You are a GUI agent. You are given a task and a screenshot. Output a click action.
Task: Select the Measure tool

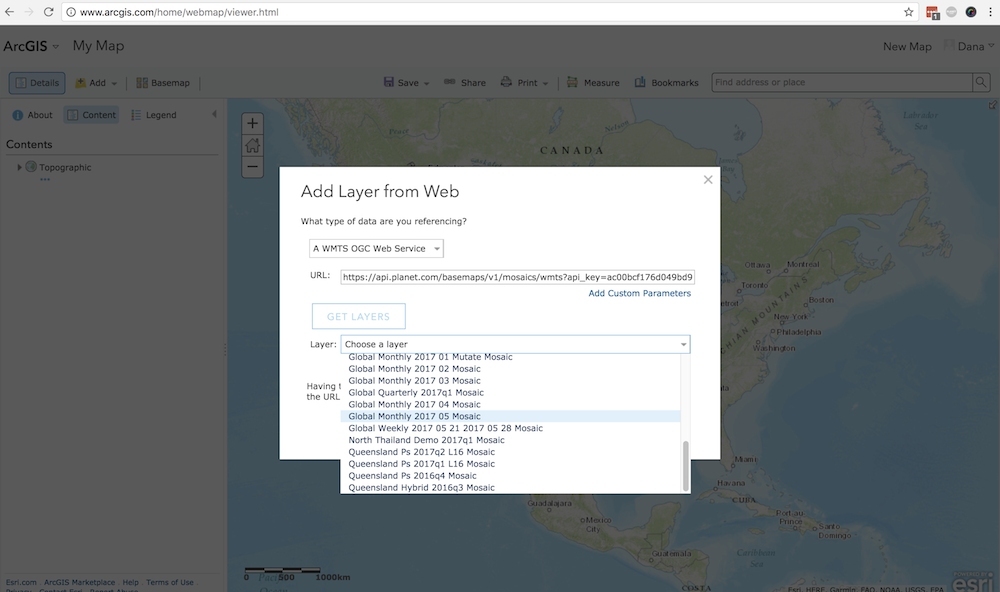(x=593, y=82)
